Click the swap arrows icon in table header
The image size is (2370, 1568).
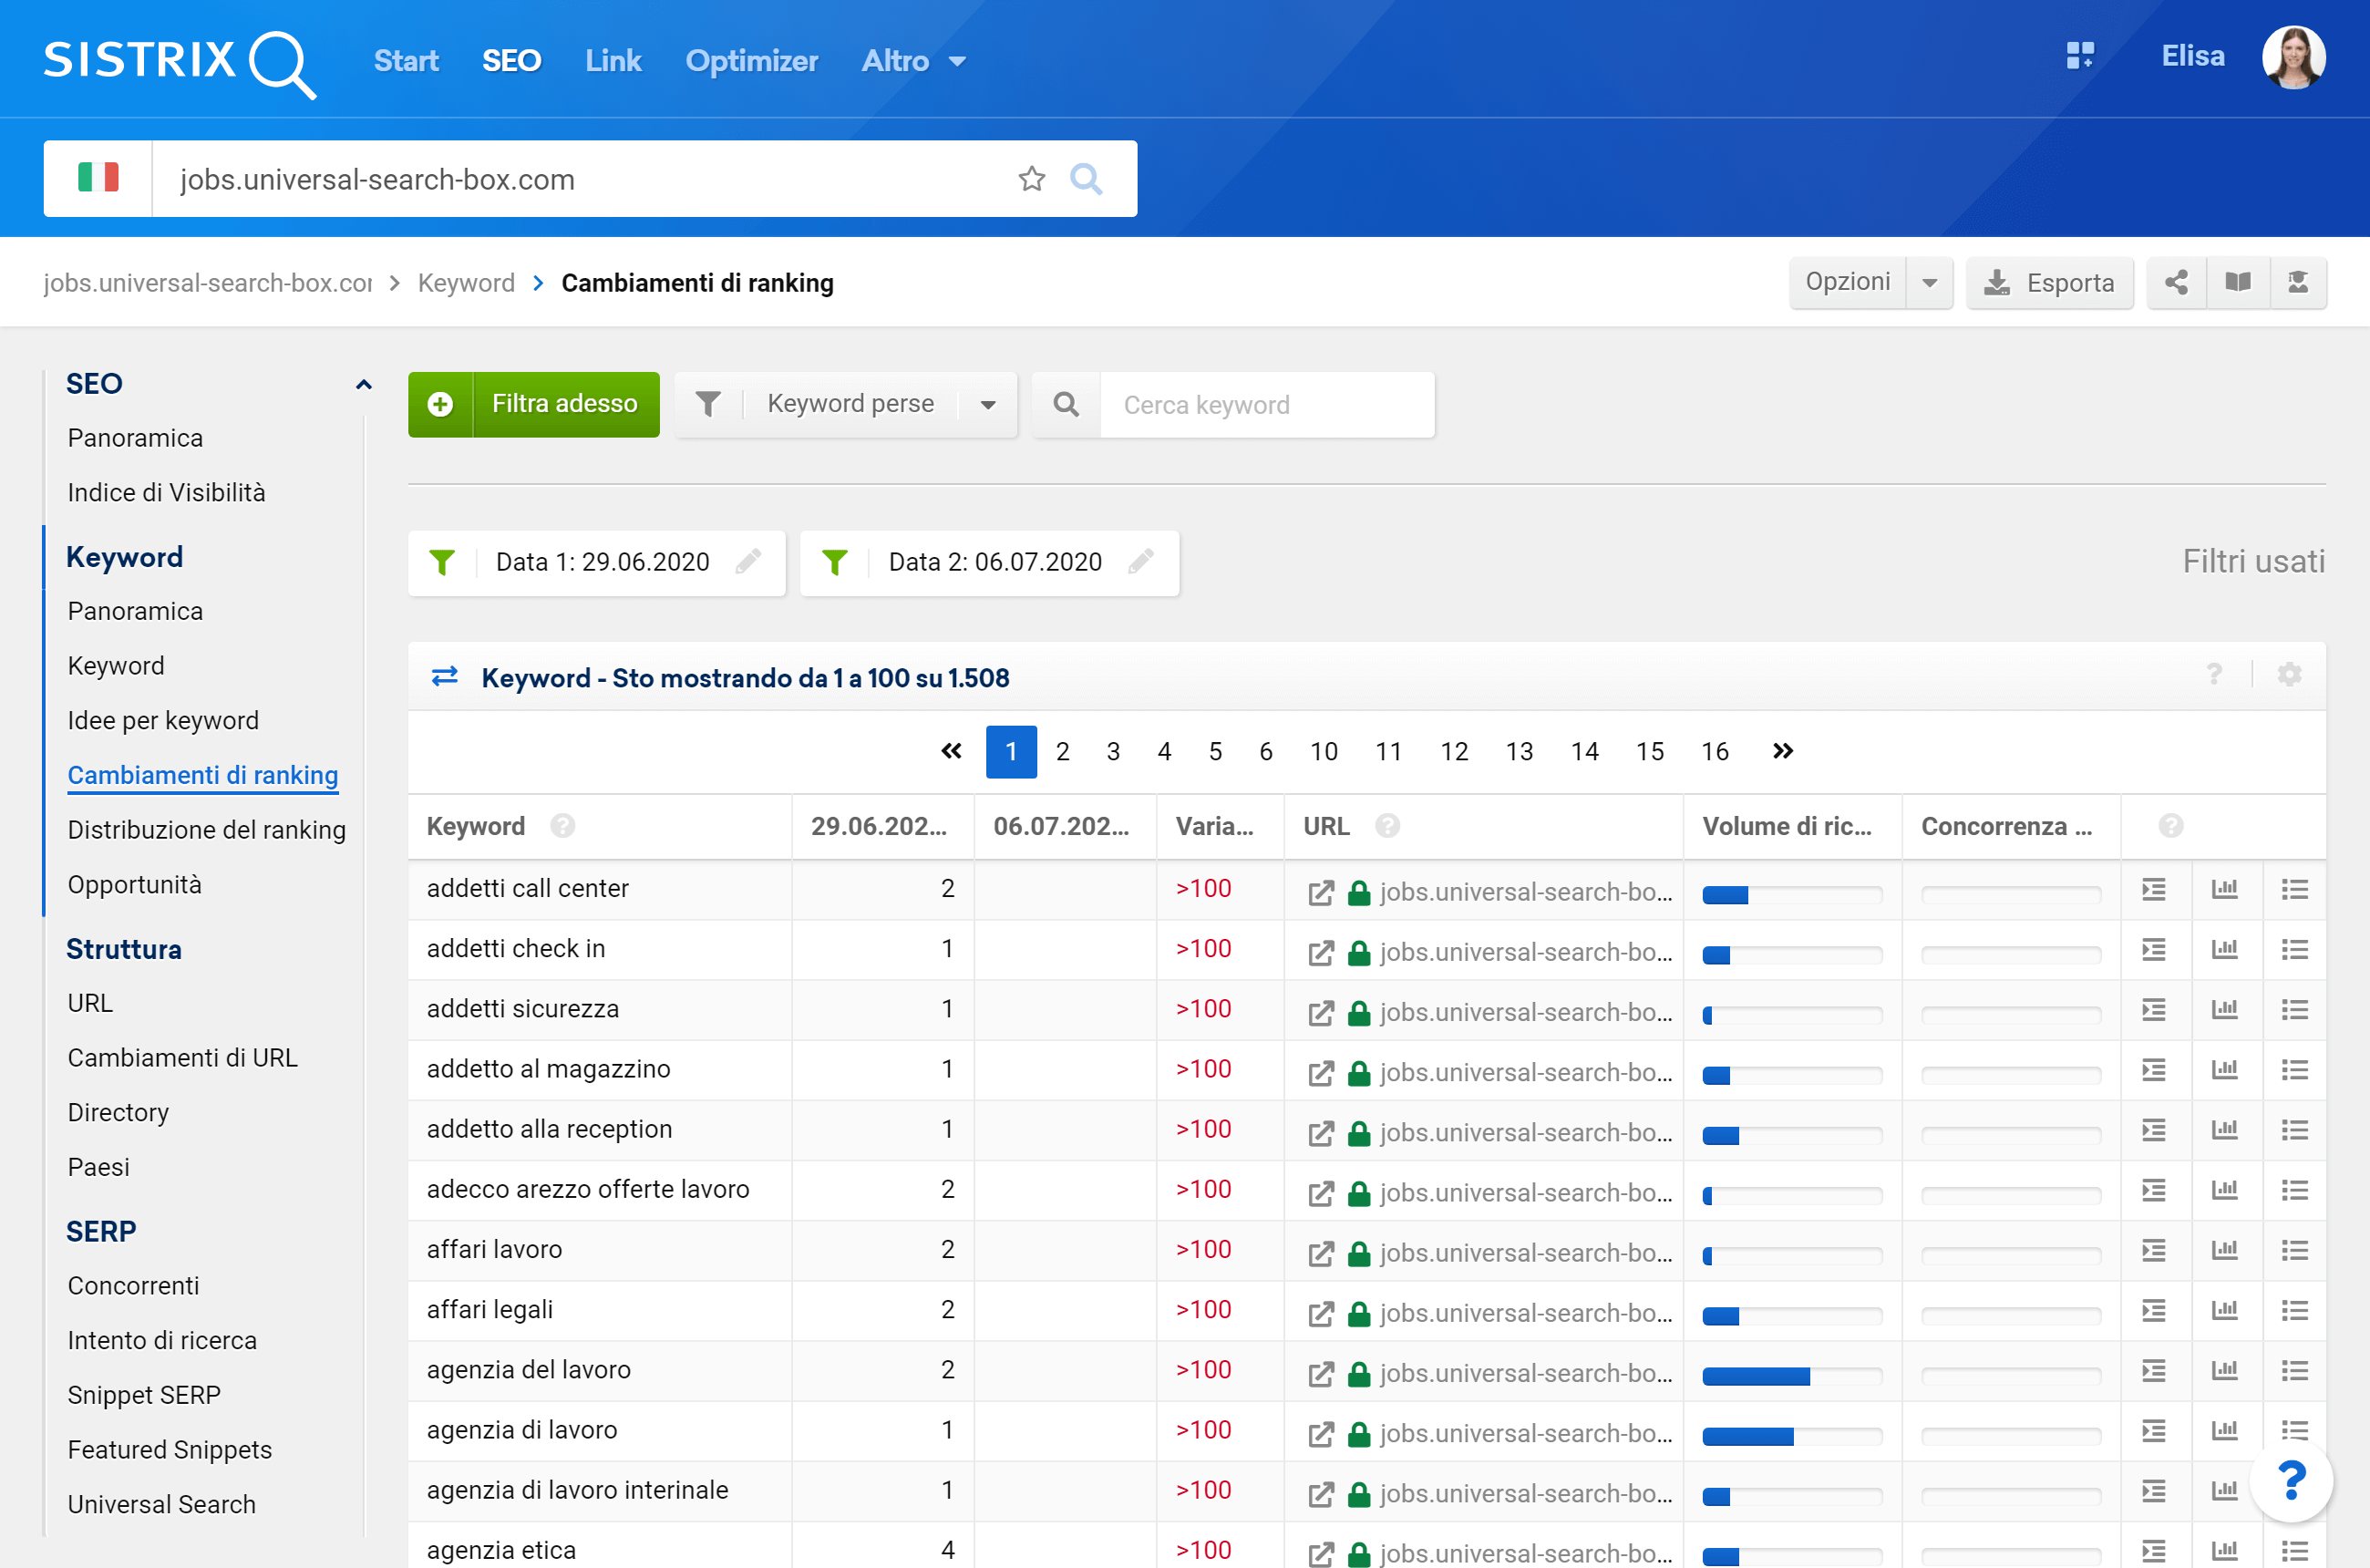click(444, 677)
